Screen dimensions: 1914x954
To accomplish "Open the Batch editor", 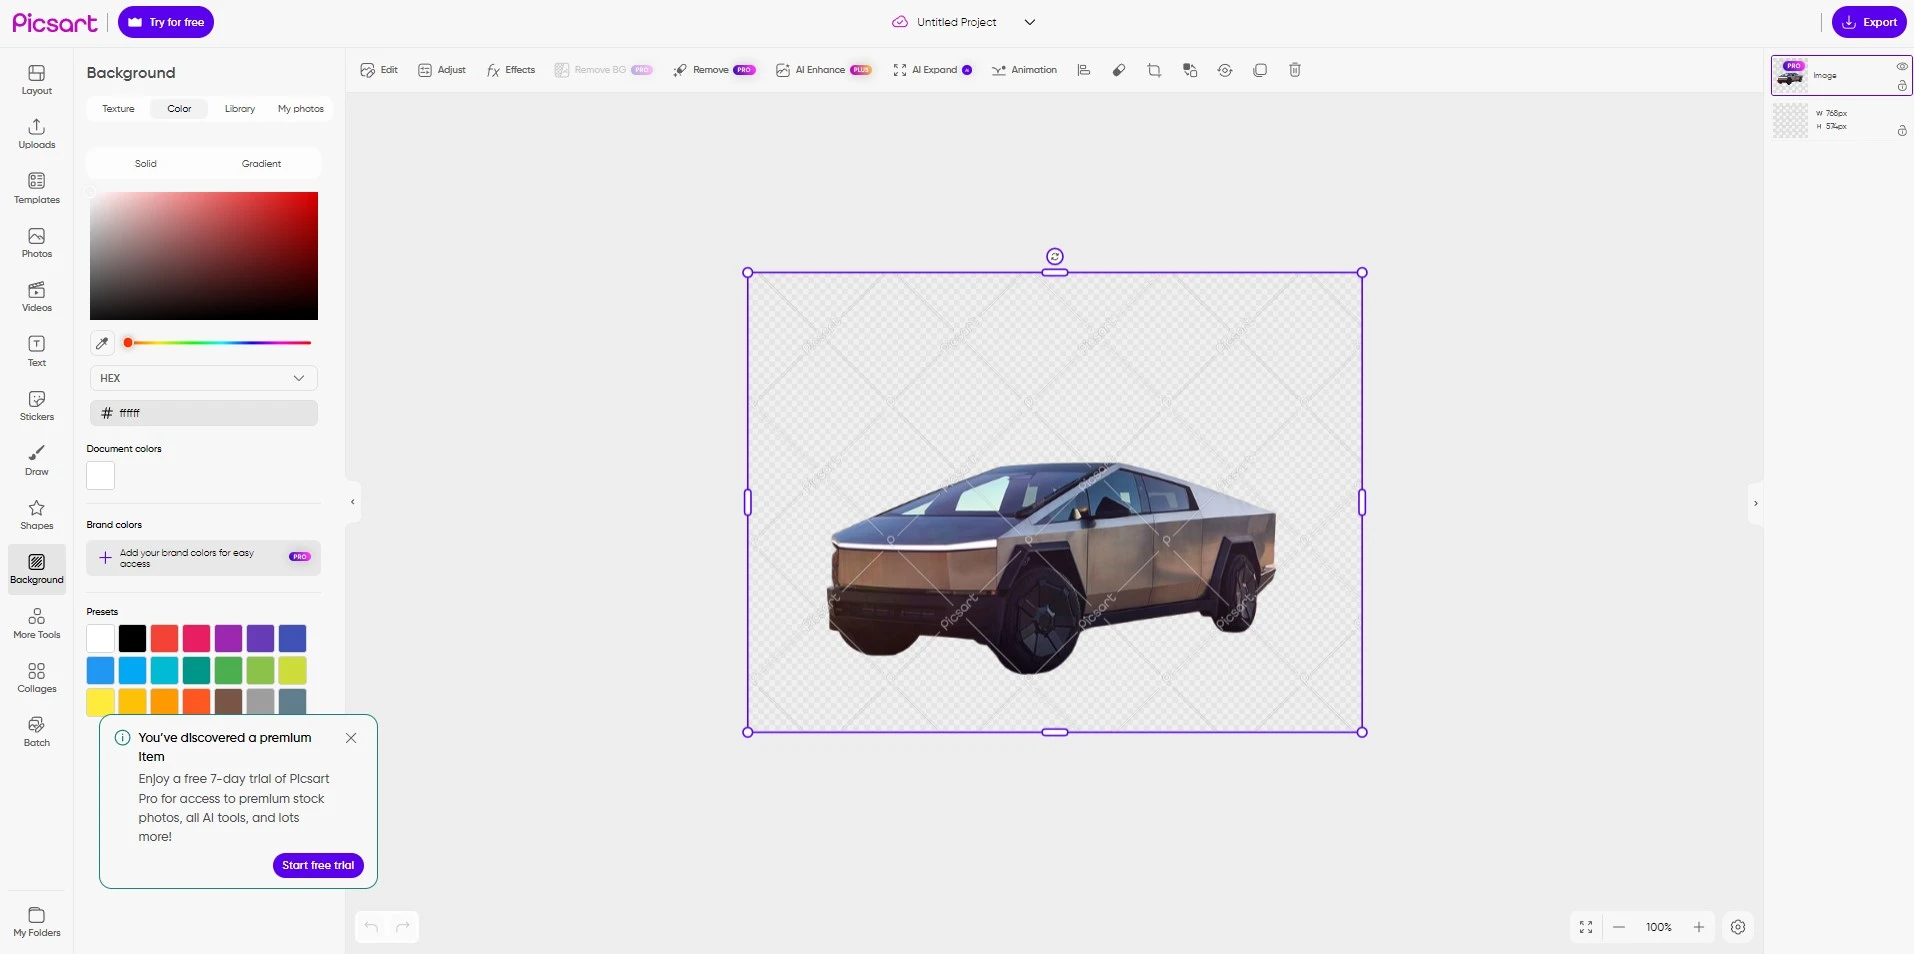I will [x=37, y=732].
